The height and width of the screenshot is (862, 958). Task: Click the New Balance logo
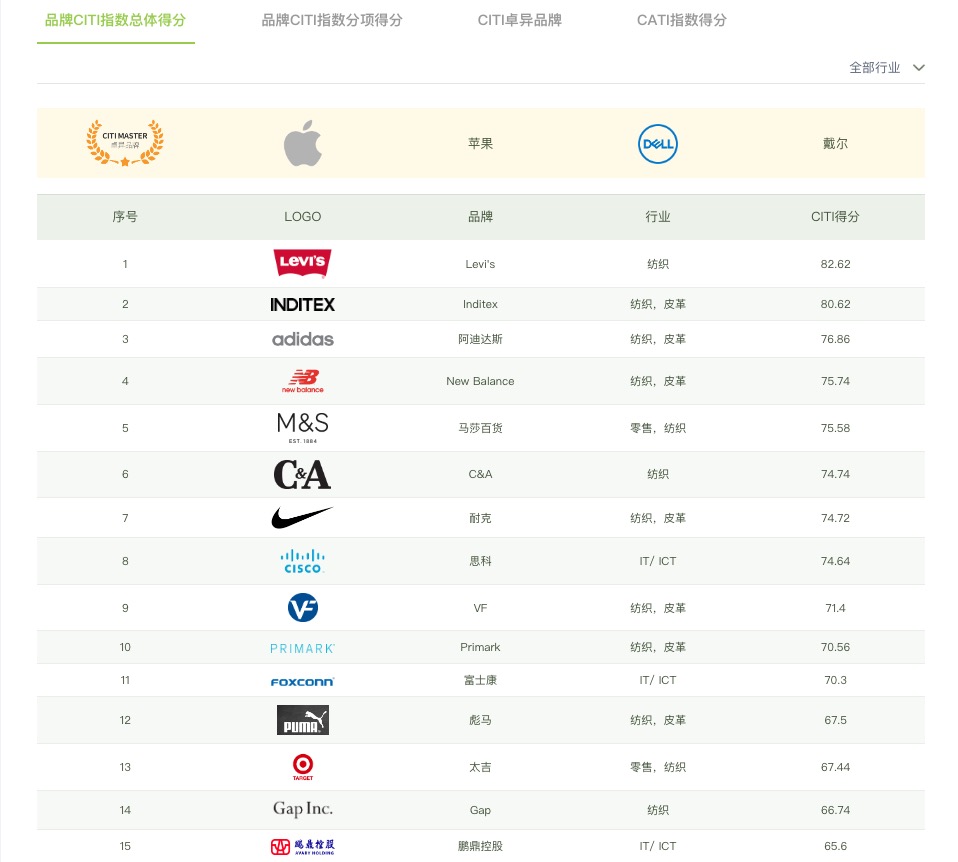(x=302, y=381)
